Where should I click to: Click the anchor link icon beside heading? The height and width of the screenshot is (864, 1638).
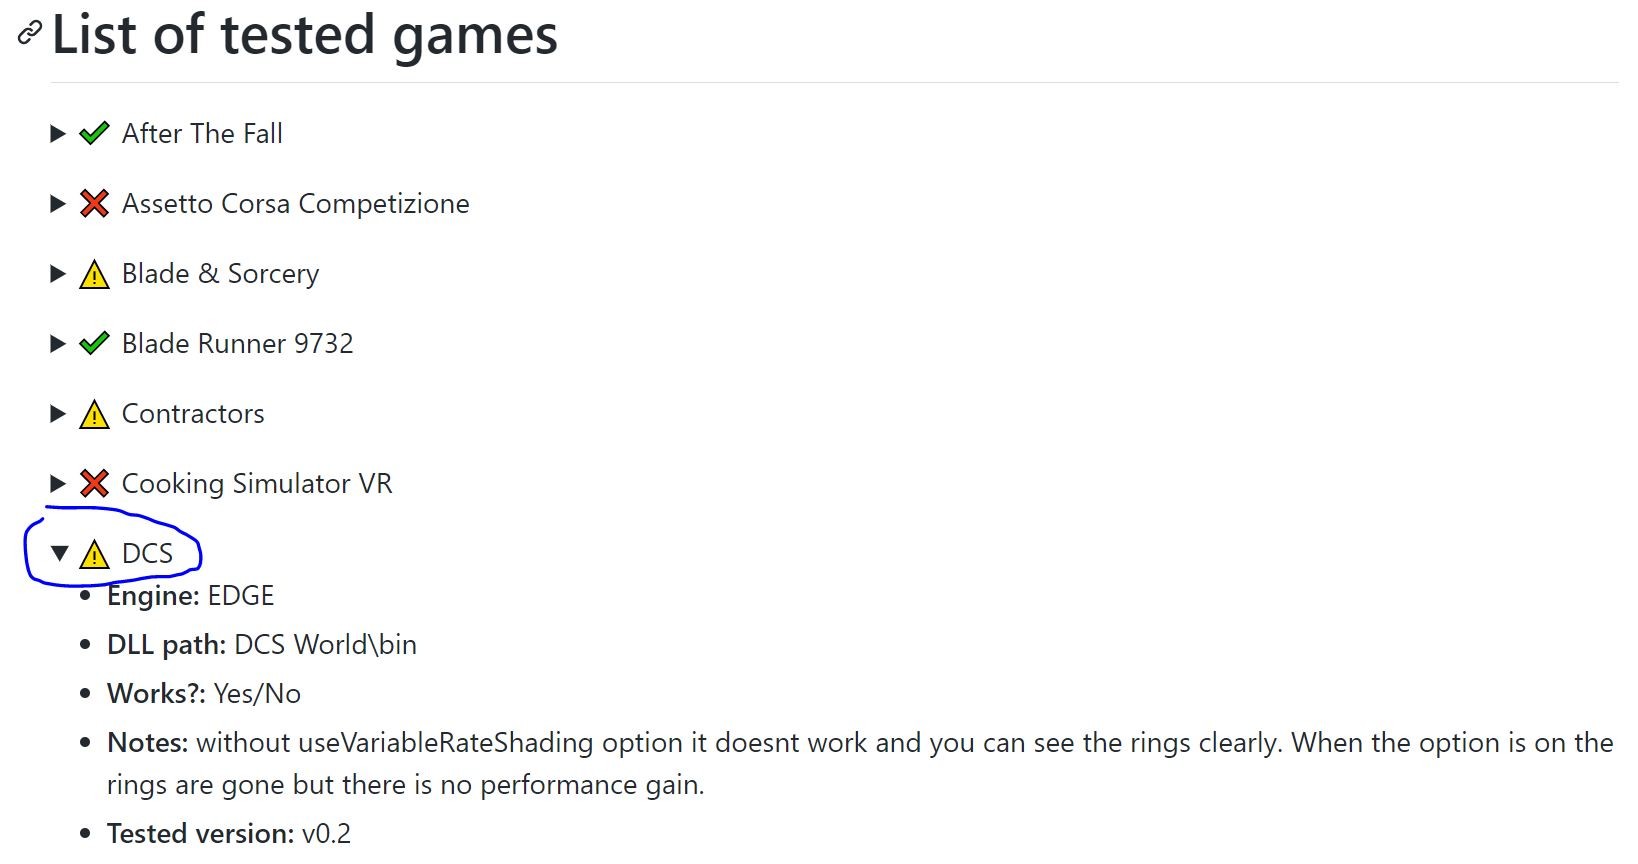30,34
